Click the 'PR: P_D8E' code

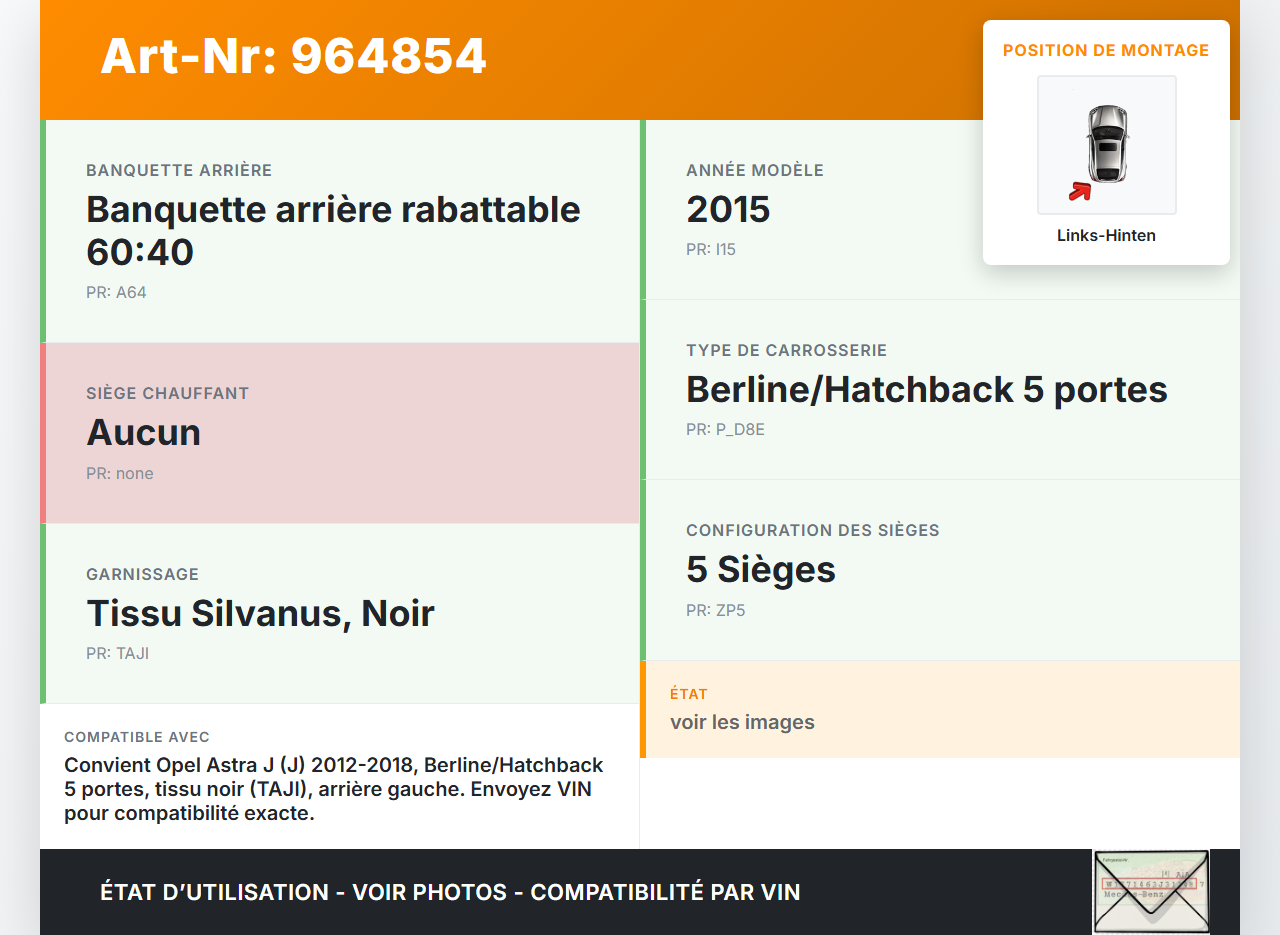point(725,430)
